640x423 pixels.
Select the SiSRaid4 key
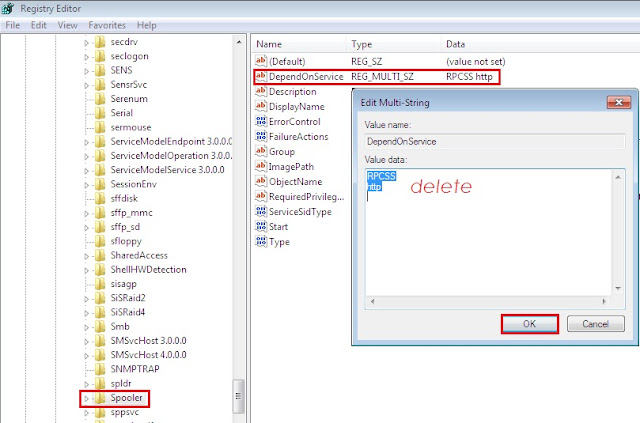128,312
